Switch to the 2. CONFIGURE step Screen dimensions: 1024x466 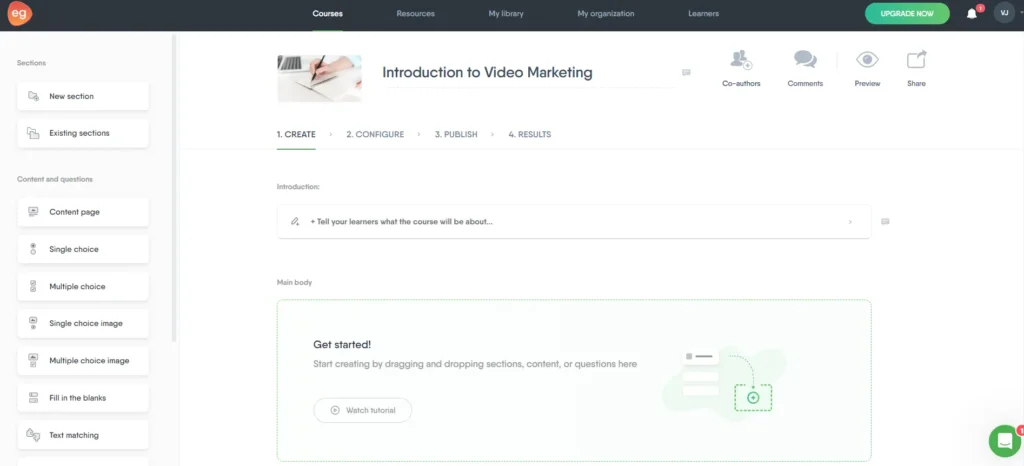click(375, 134)
